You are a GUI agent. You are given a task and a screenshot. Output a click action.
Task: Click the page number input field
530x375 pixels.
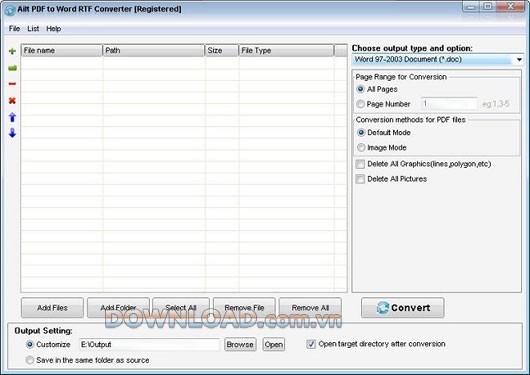[449, 103]
